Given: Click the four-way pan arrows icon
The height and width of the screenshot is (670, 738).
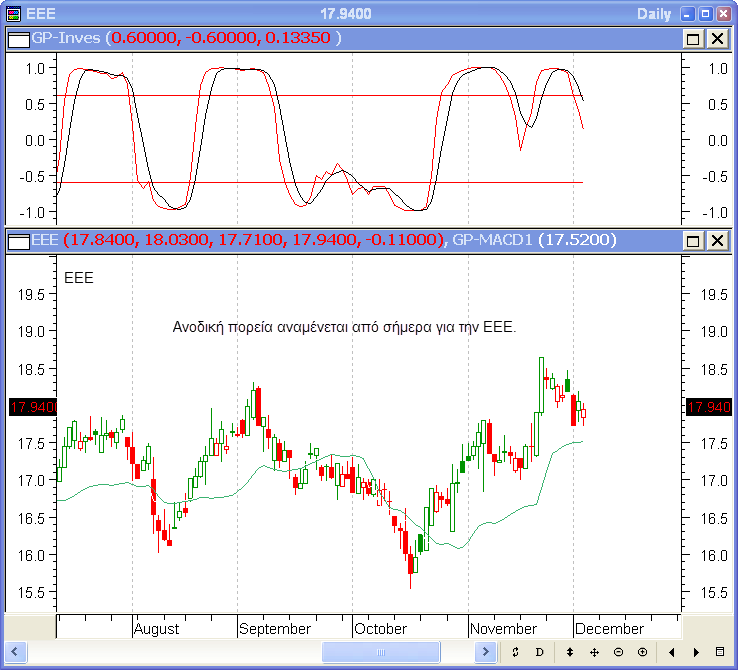Looking at the screenshot, I should click(x=594, y=652).
